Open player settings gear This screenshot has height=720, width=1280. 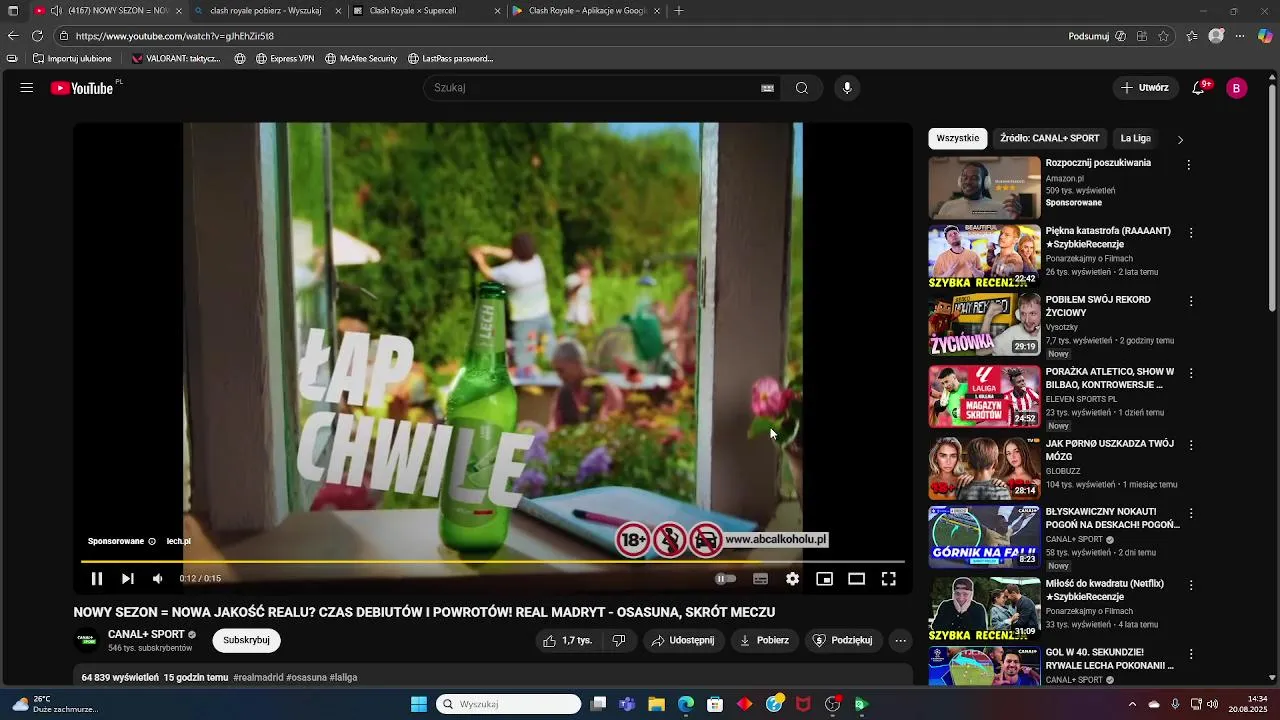click(792, 578)
